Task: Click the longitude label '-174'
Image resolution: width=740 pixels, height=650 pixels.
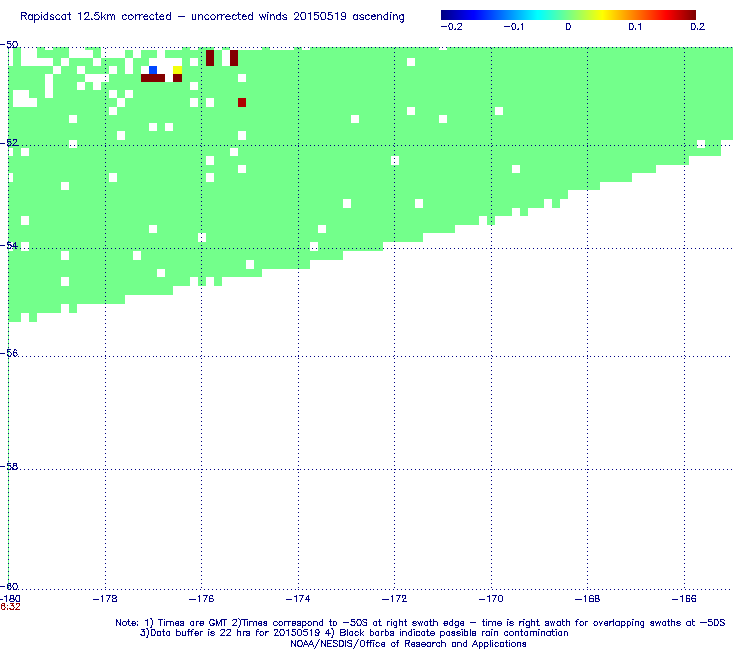Action: pyautogui.click(x=298, y=599)
